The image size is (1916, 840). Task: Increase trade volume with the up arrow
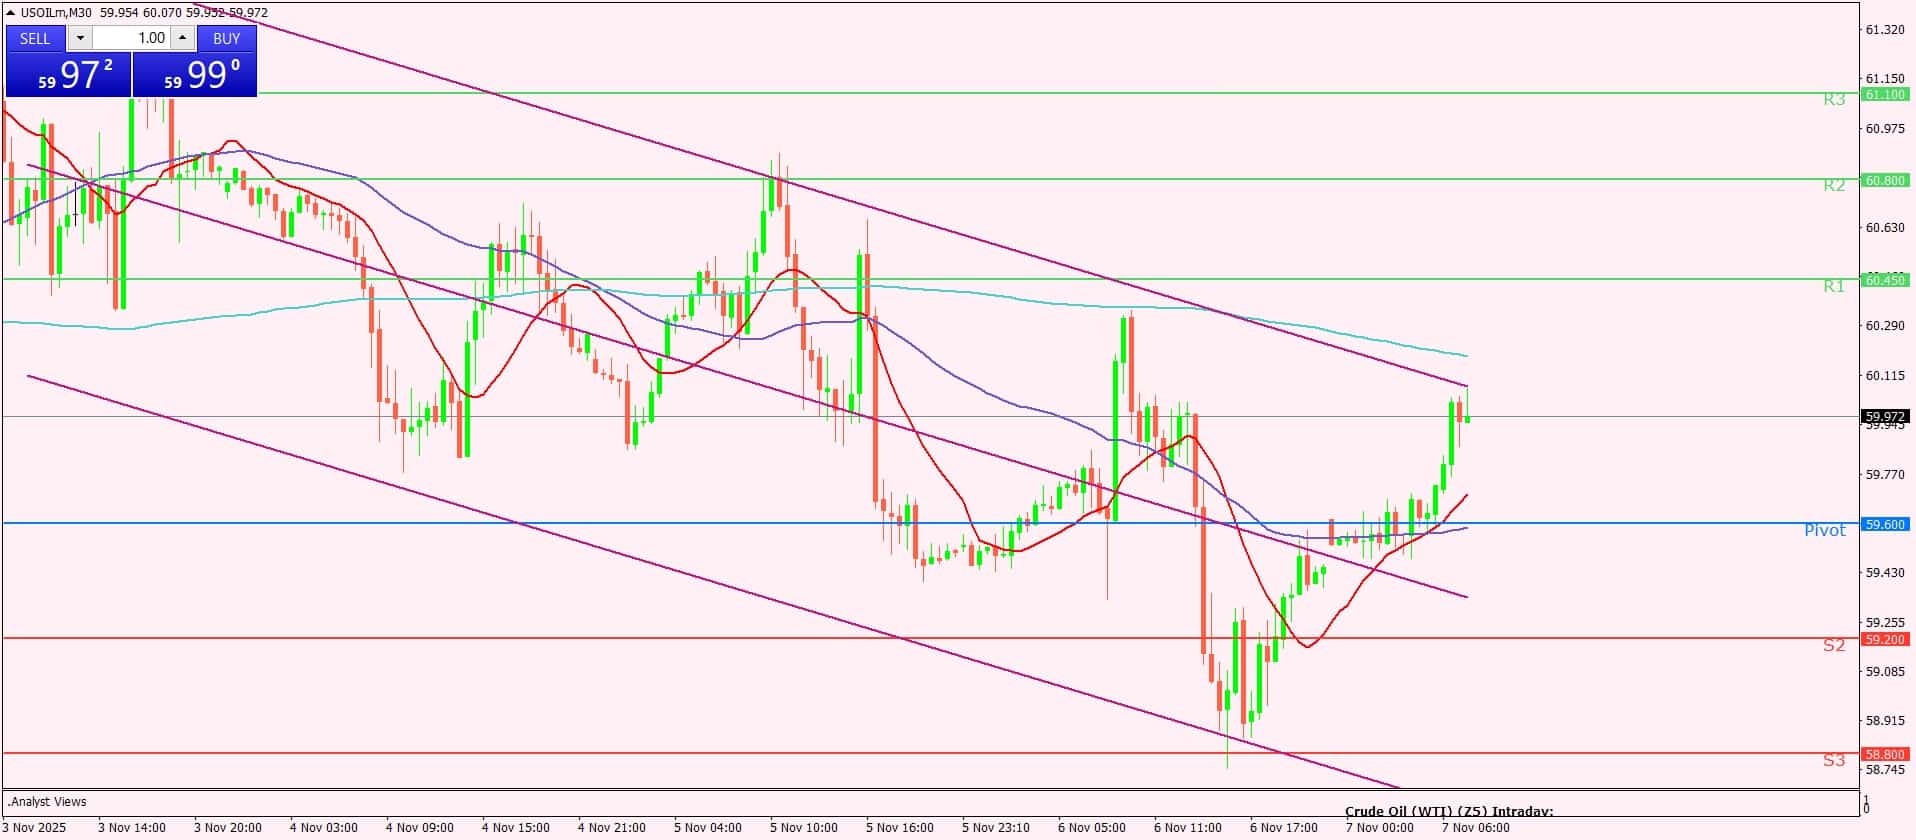(x=182, y=38)
